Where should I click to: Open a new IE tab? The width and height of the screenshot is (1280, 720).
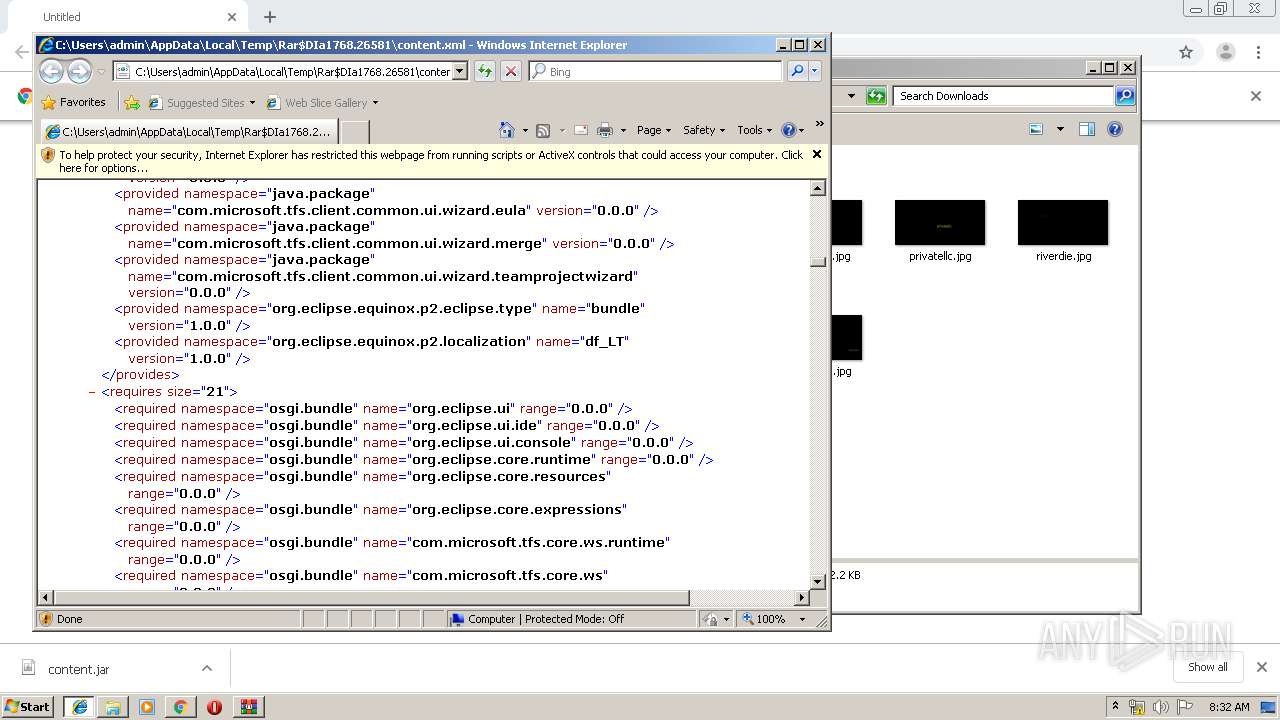tap(355, 132)
